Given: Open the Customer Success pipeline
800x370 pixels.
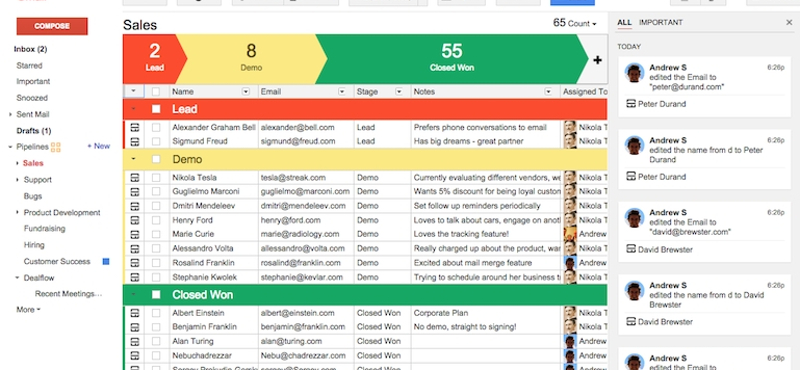Looking at the screenshot, I should (57, 261).
